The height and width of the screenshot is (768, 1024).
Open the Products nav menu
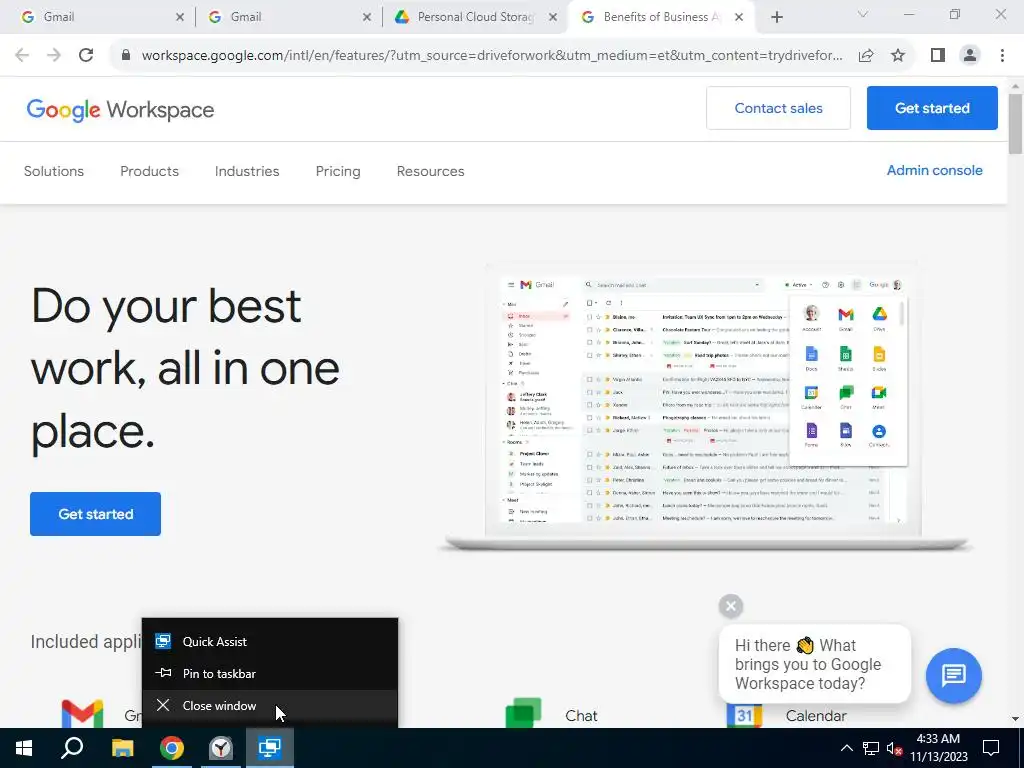pos(150,171)
